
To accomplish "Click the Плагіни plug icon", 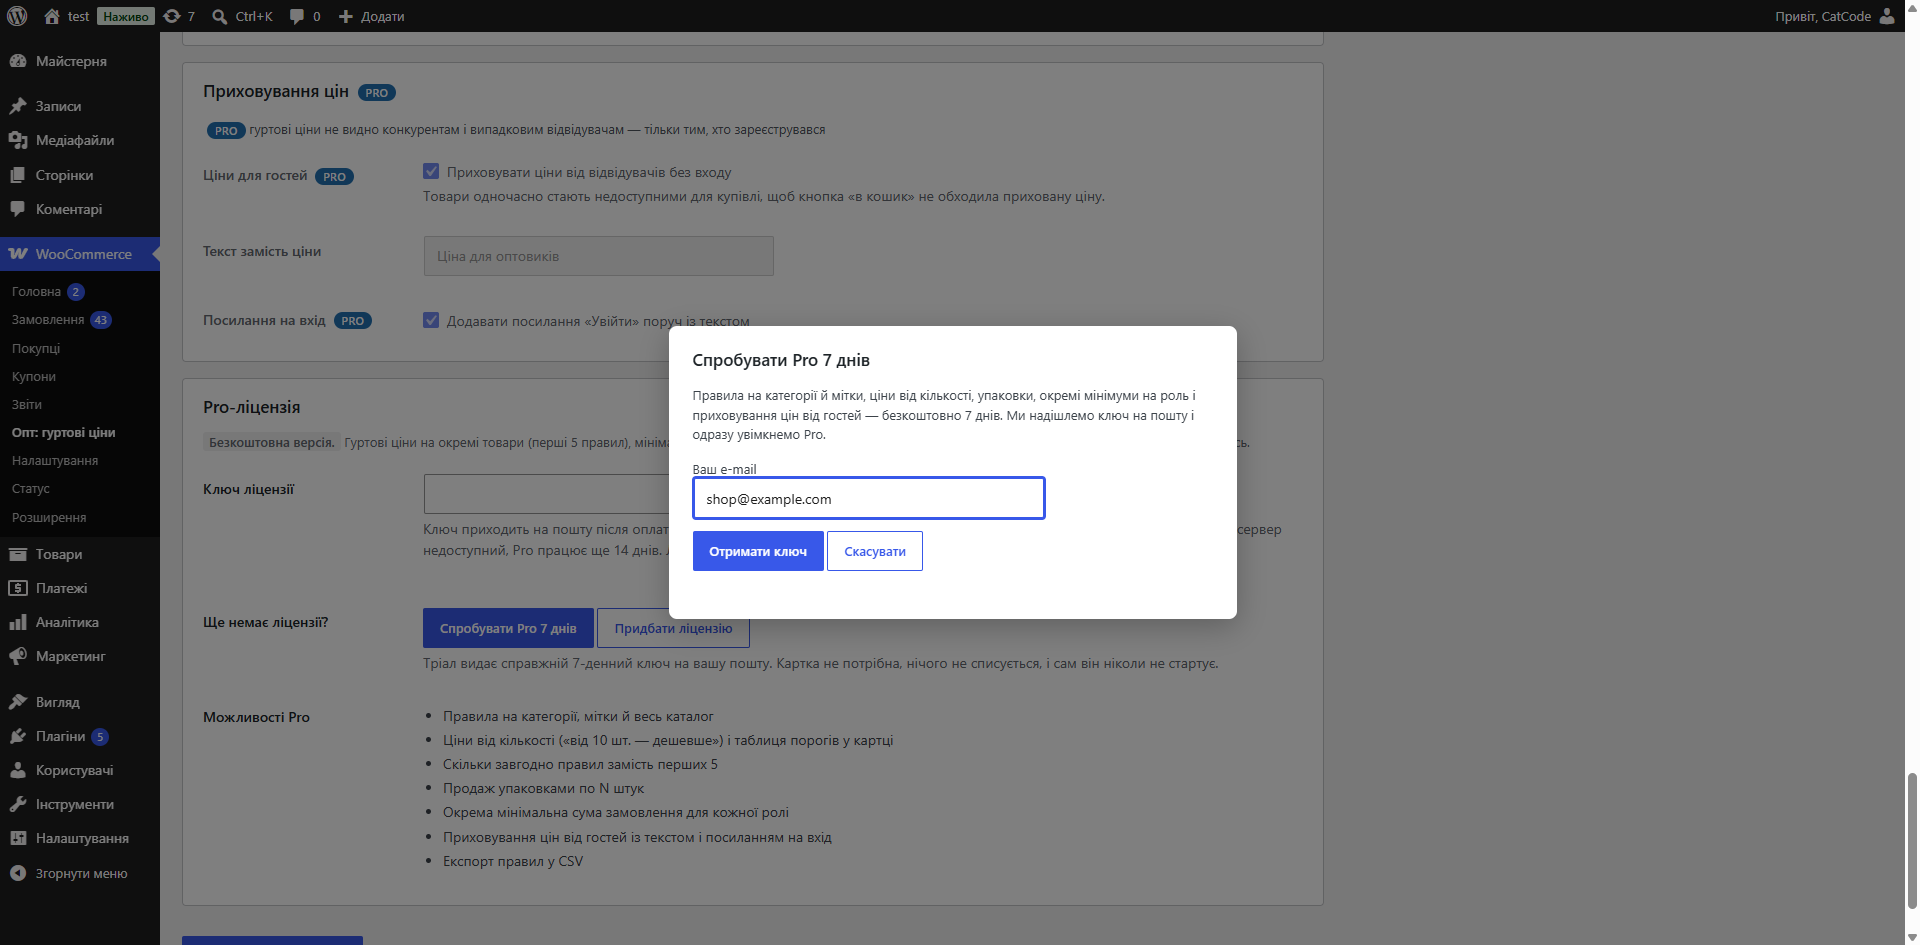I will coord(18,736).
